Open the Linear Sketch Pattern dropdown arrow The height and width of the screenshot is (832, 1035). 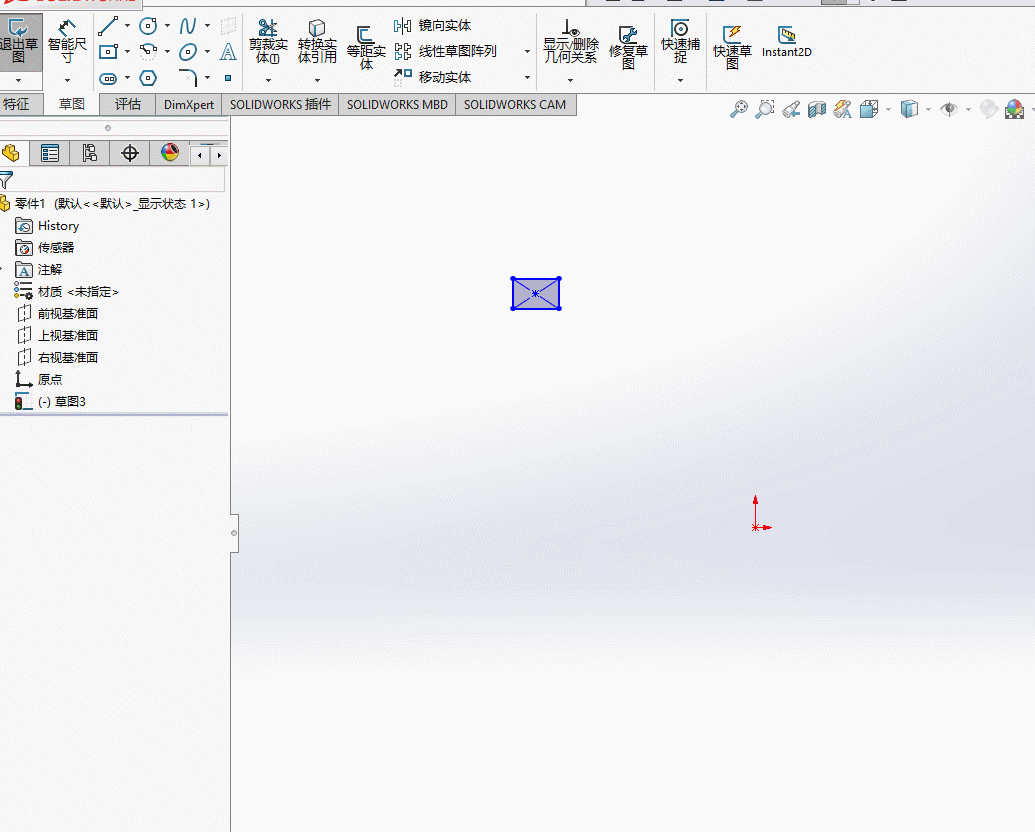[x=527, y=52]
